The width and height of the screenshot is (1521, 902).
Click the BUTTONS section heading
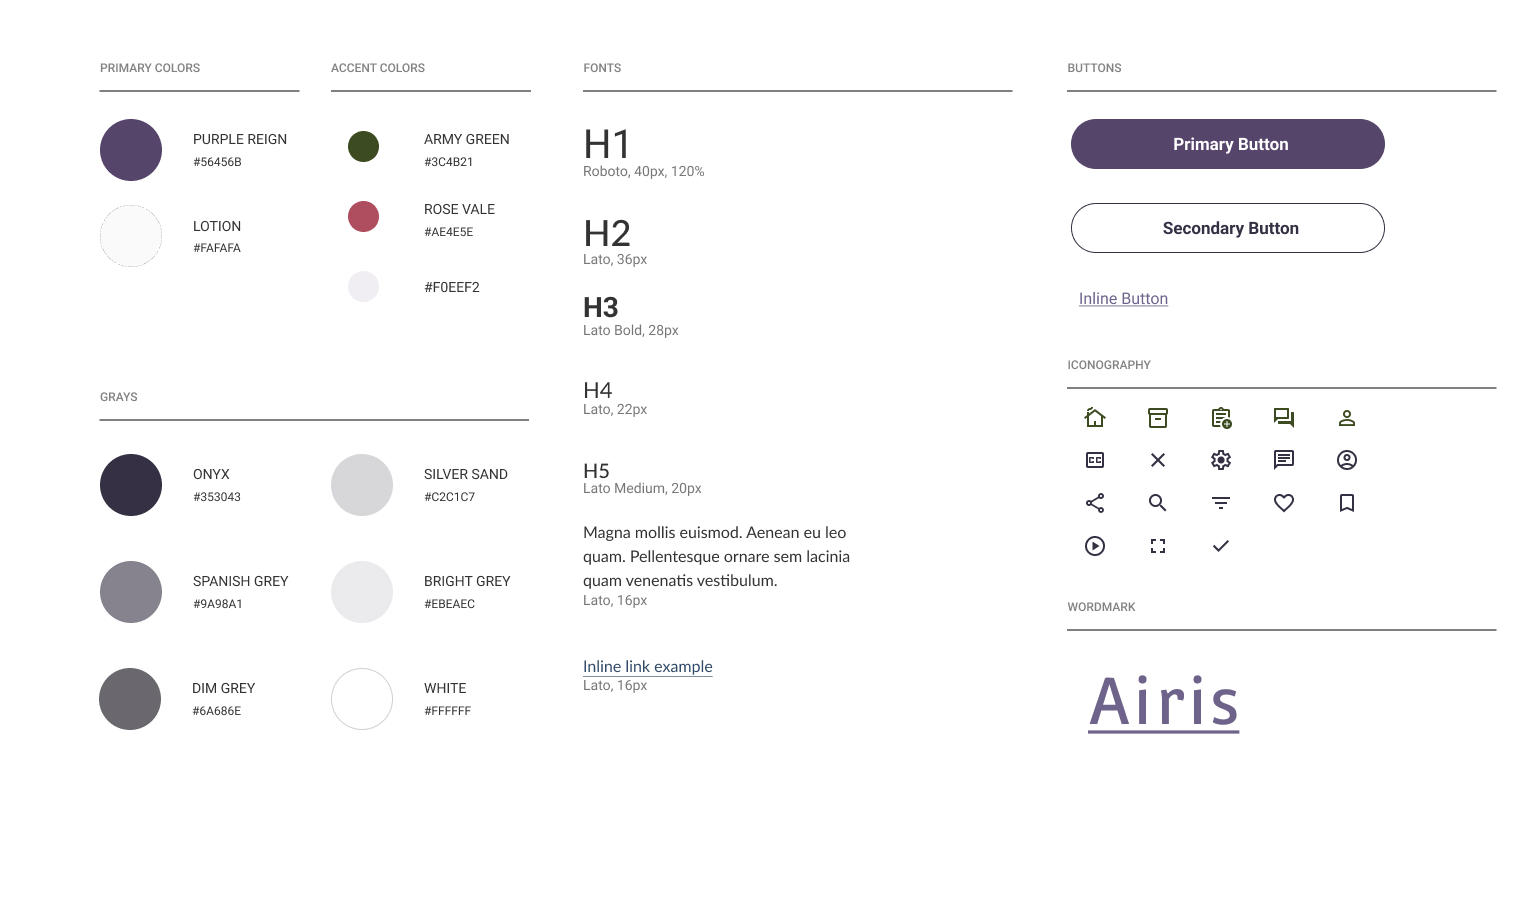1094,68
